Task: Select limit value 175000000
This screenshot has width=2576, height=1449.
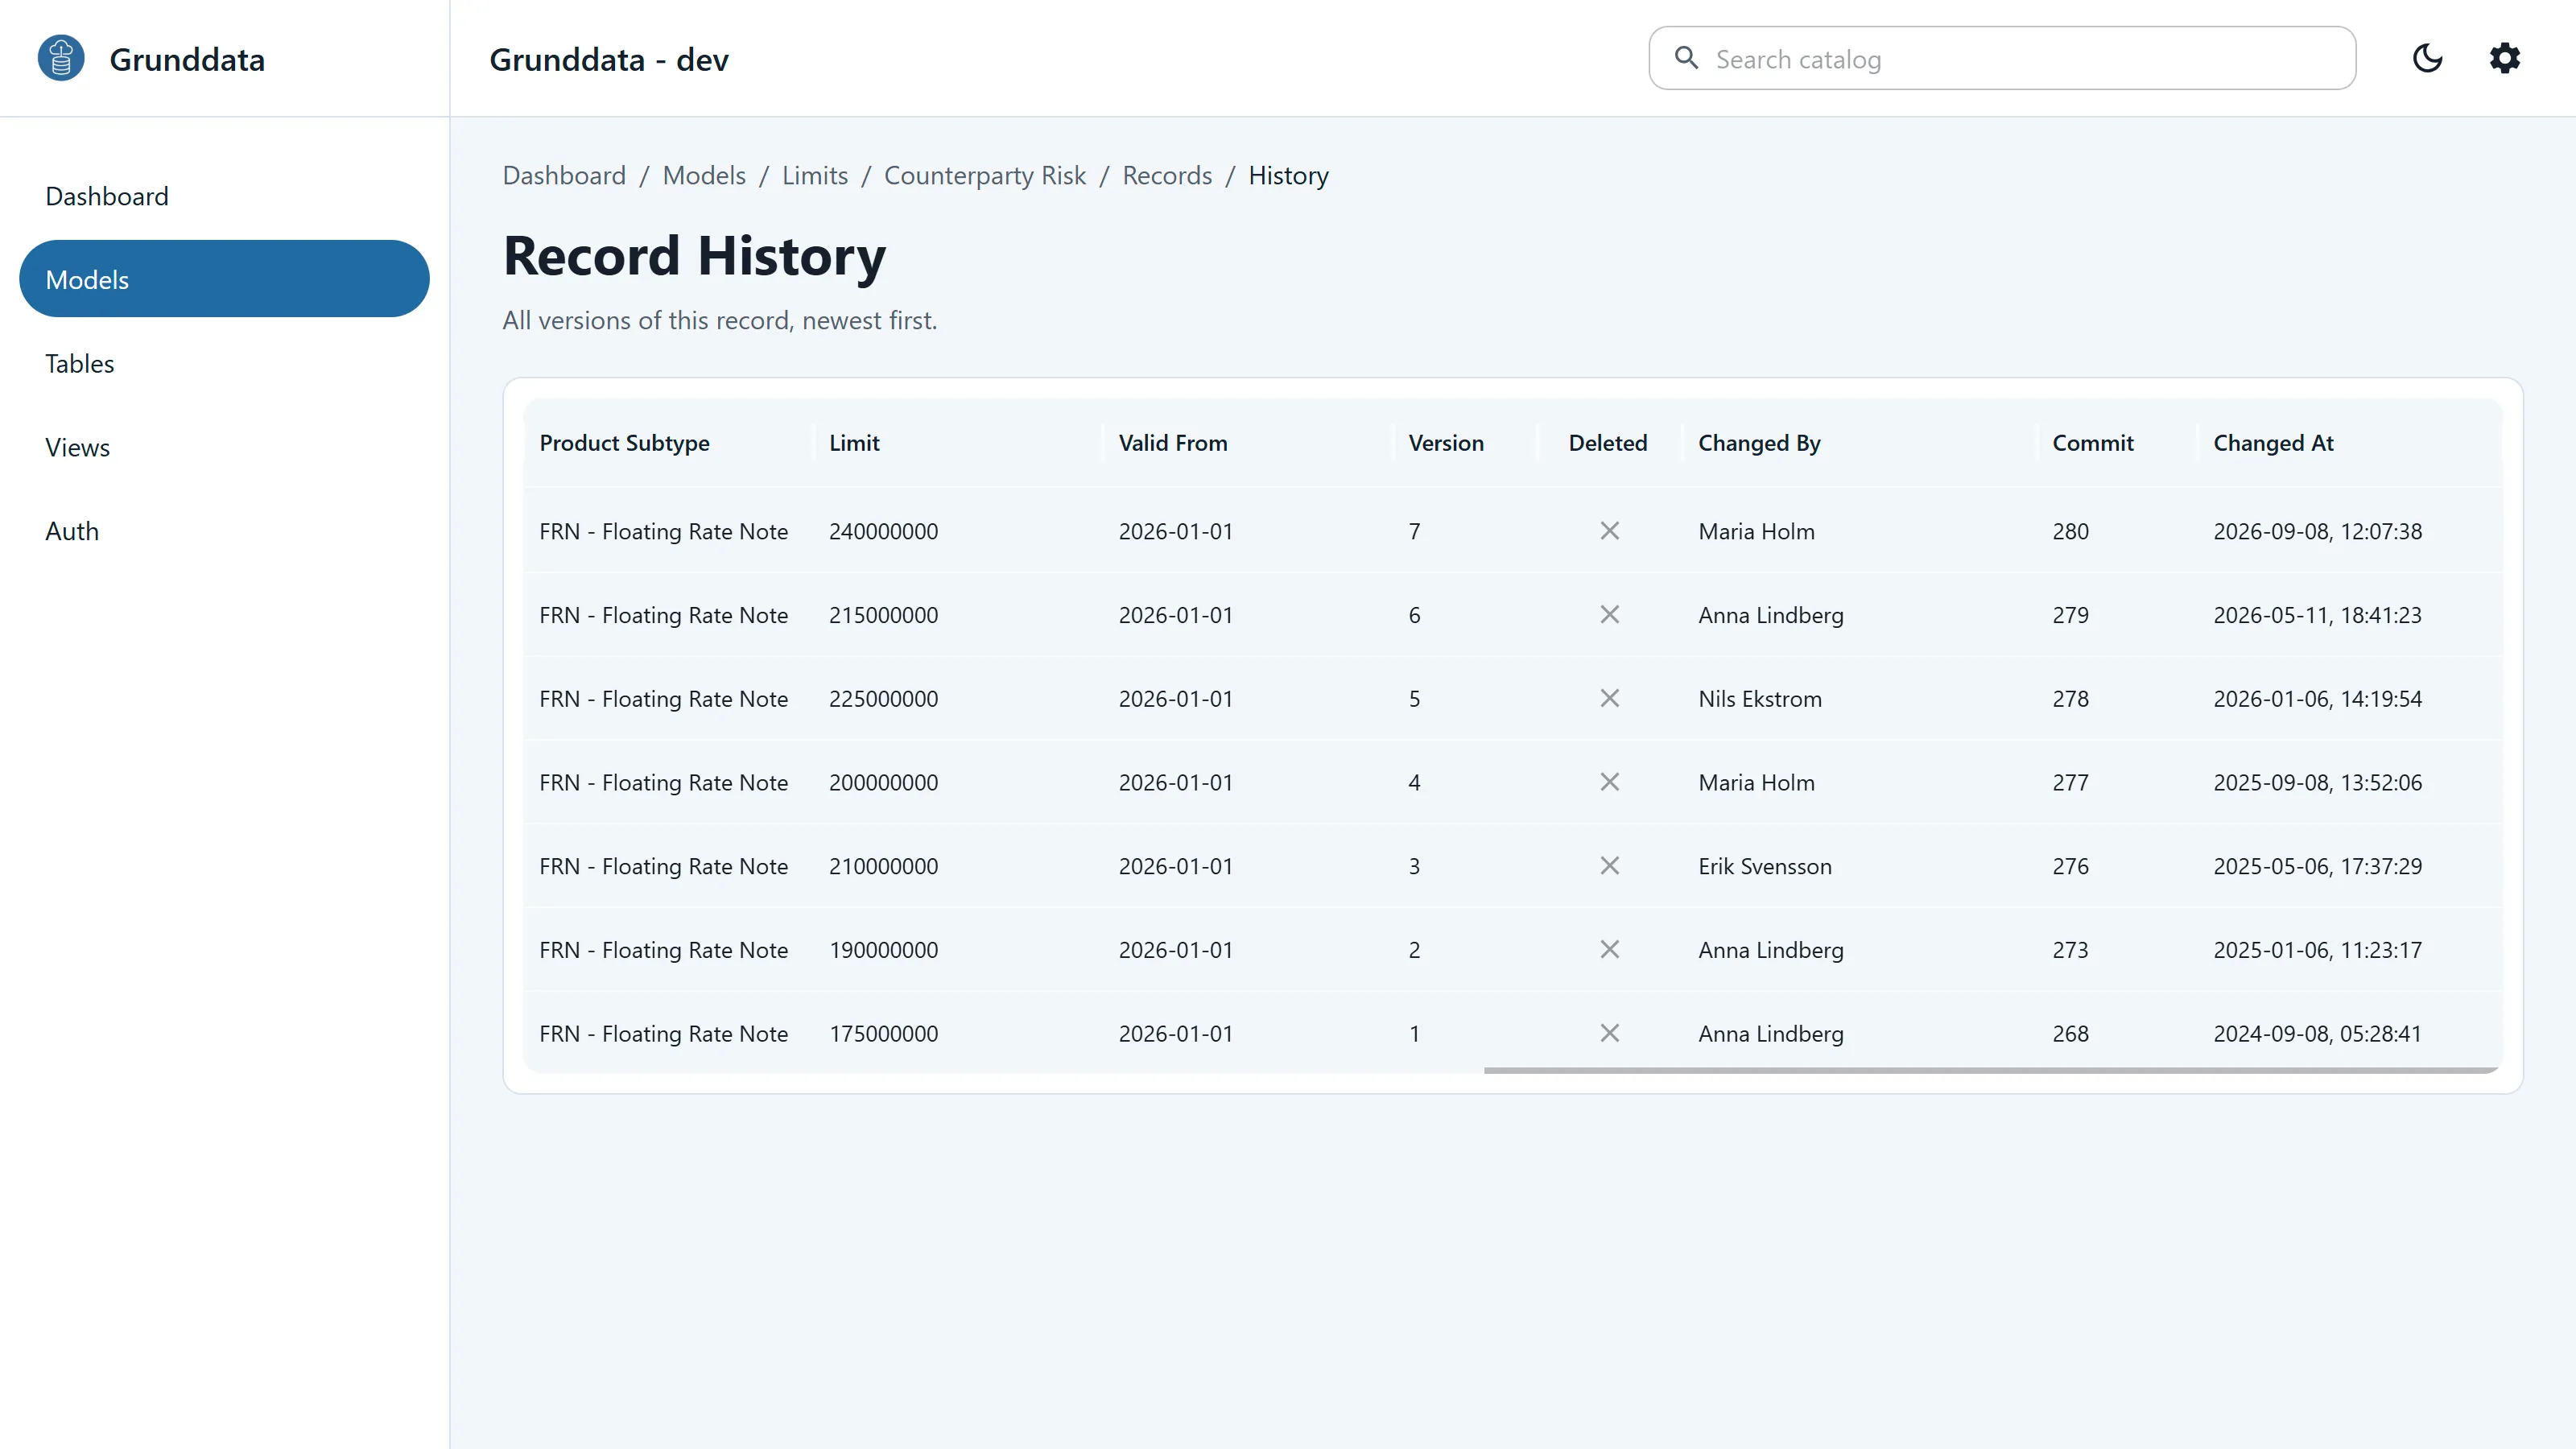Action: click(884, 1033)
